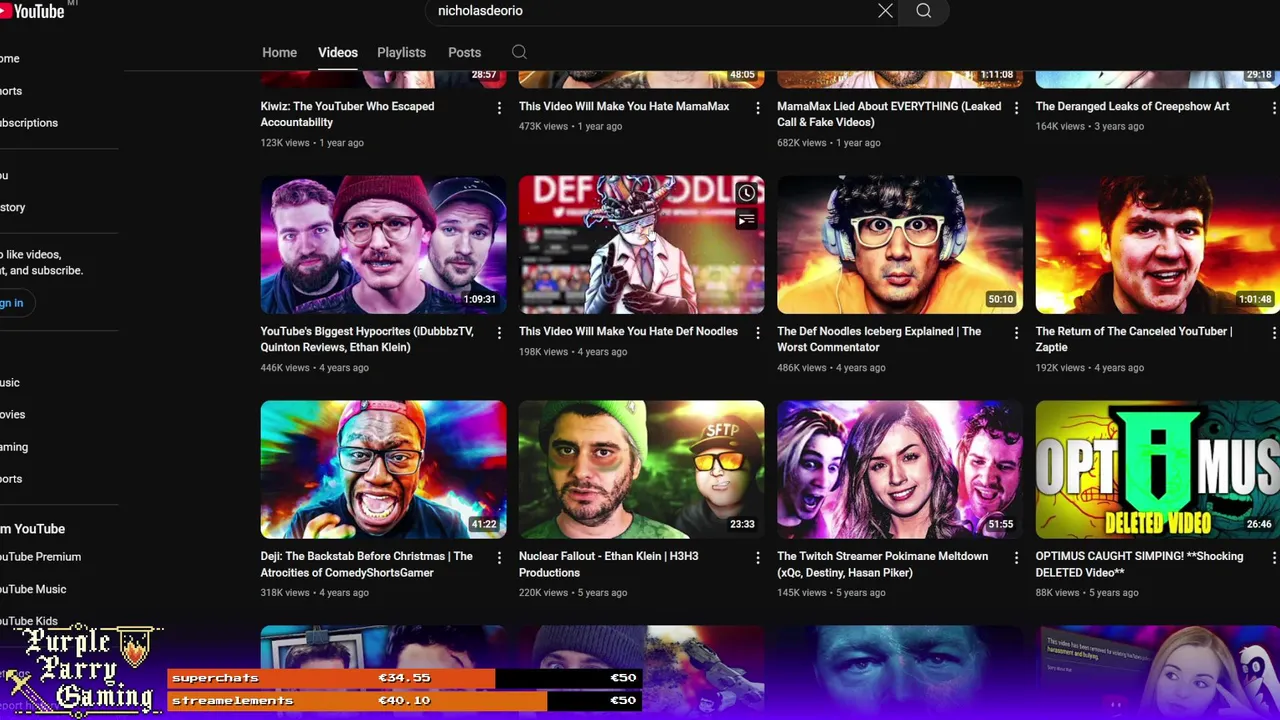Clear the search text with X icon
1280x720 pixels.
coord(885,11)
